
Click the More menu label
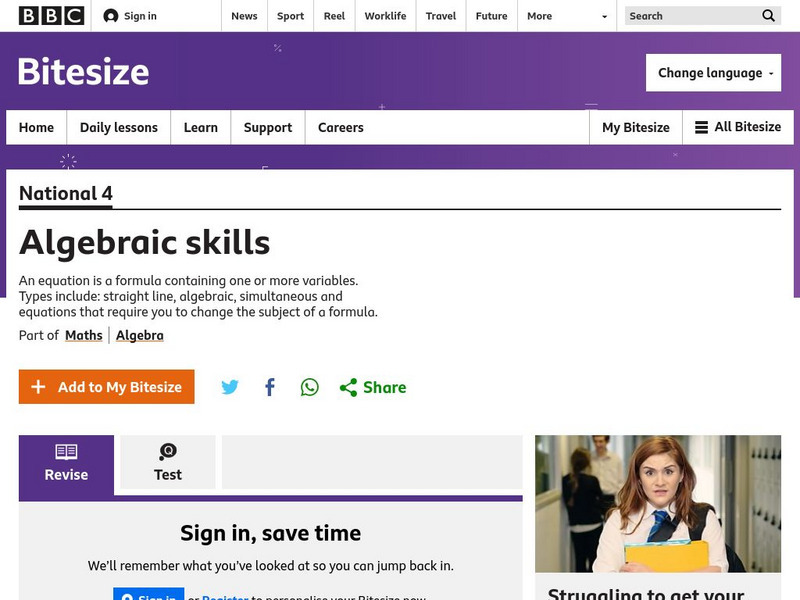(539, 16)
